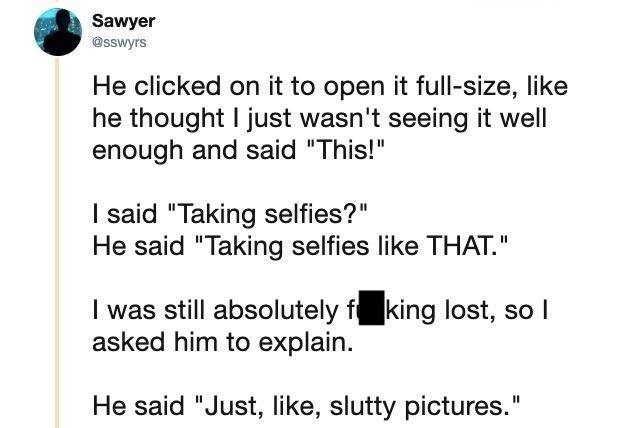Select the final line "He said Just, like"
Image resolution: width=623 pixels, height=428 pixels.
point(306,407)
